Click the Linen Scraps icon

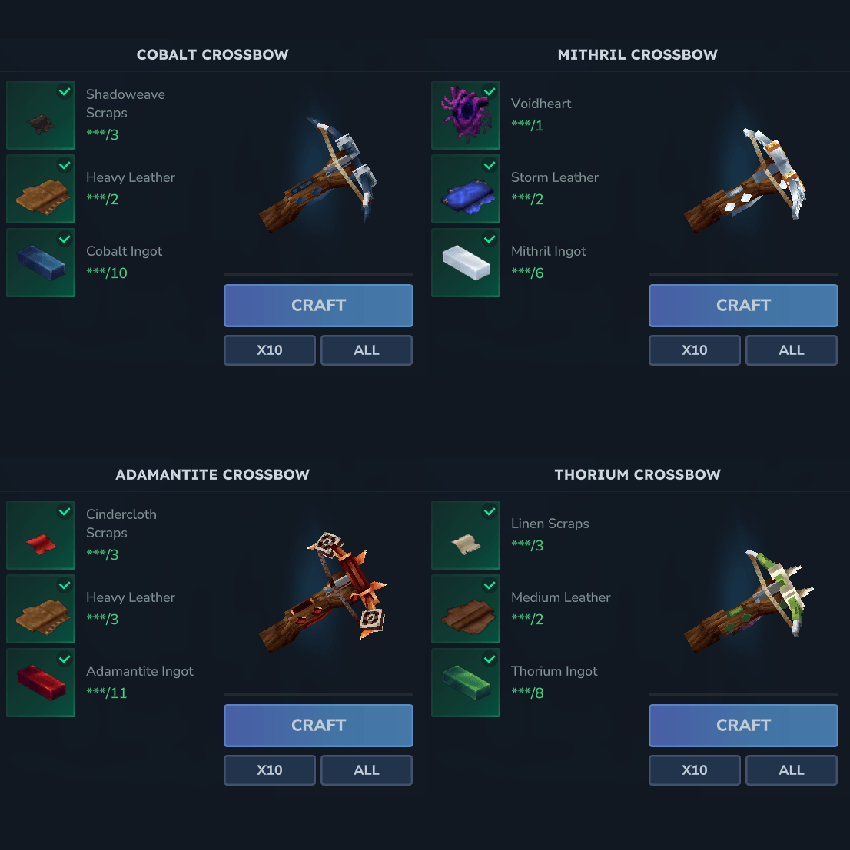(x=465, y=535)
